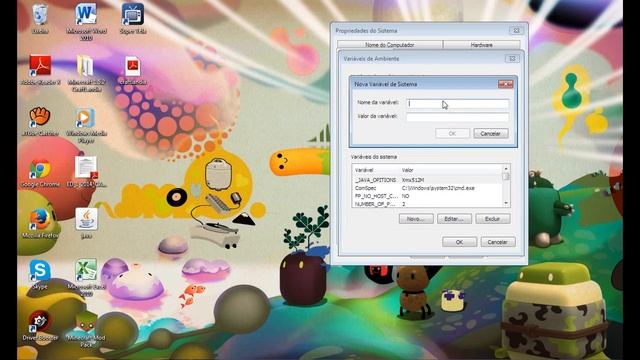Viewport: 640px width, 360px height.
Task: Select the FP_NO_HOST_C... variable row
Action: click(427, 196)
